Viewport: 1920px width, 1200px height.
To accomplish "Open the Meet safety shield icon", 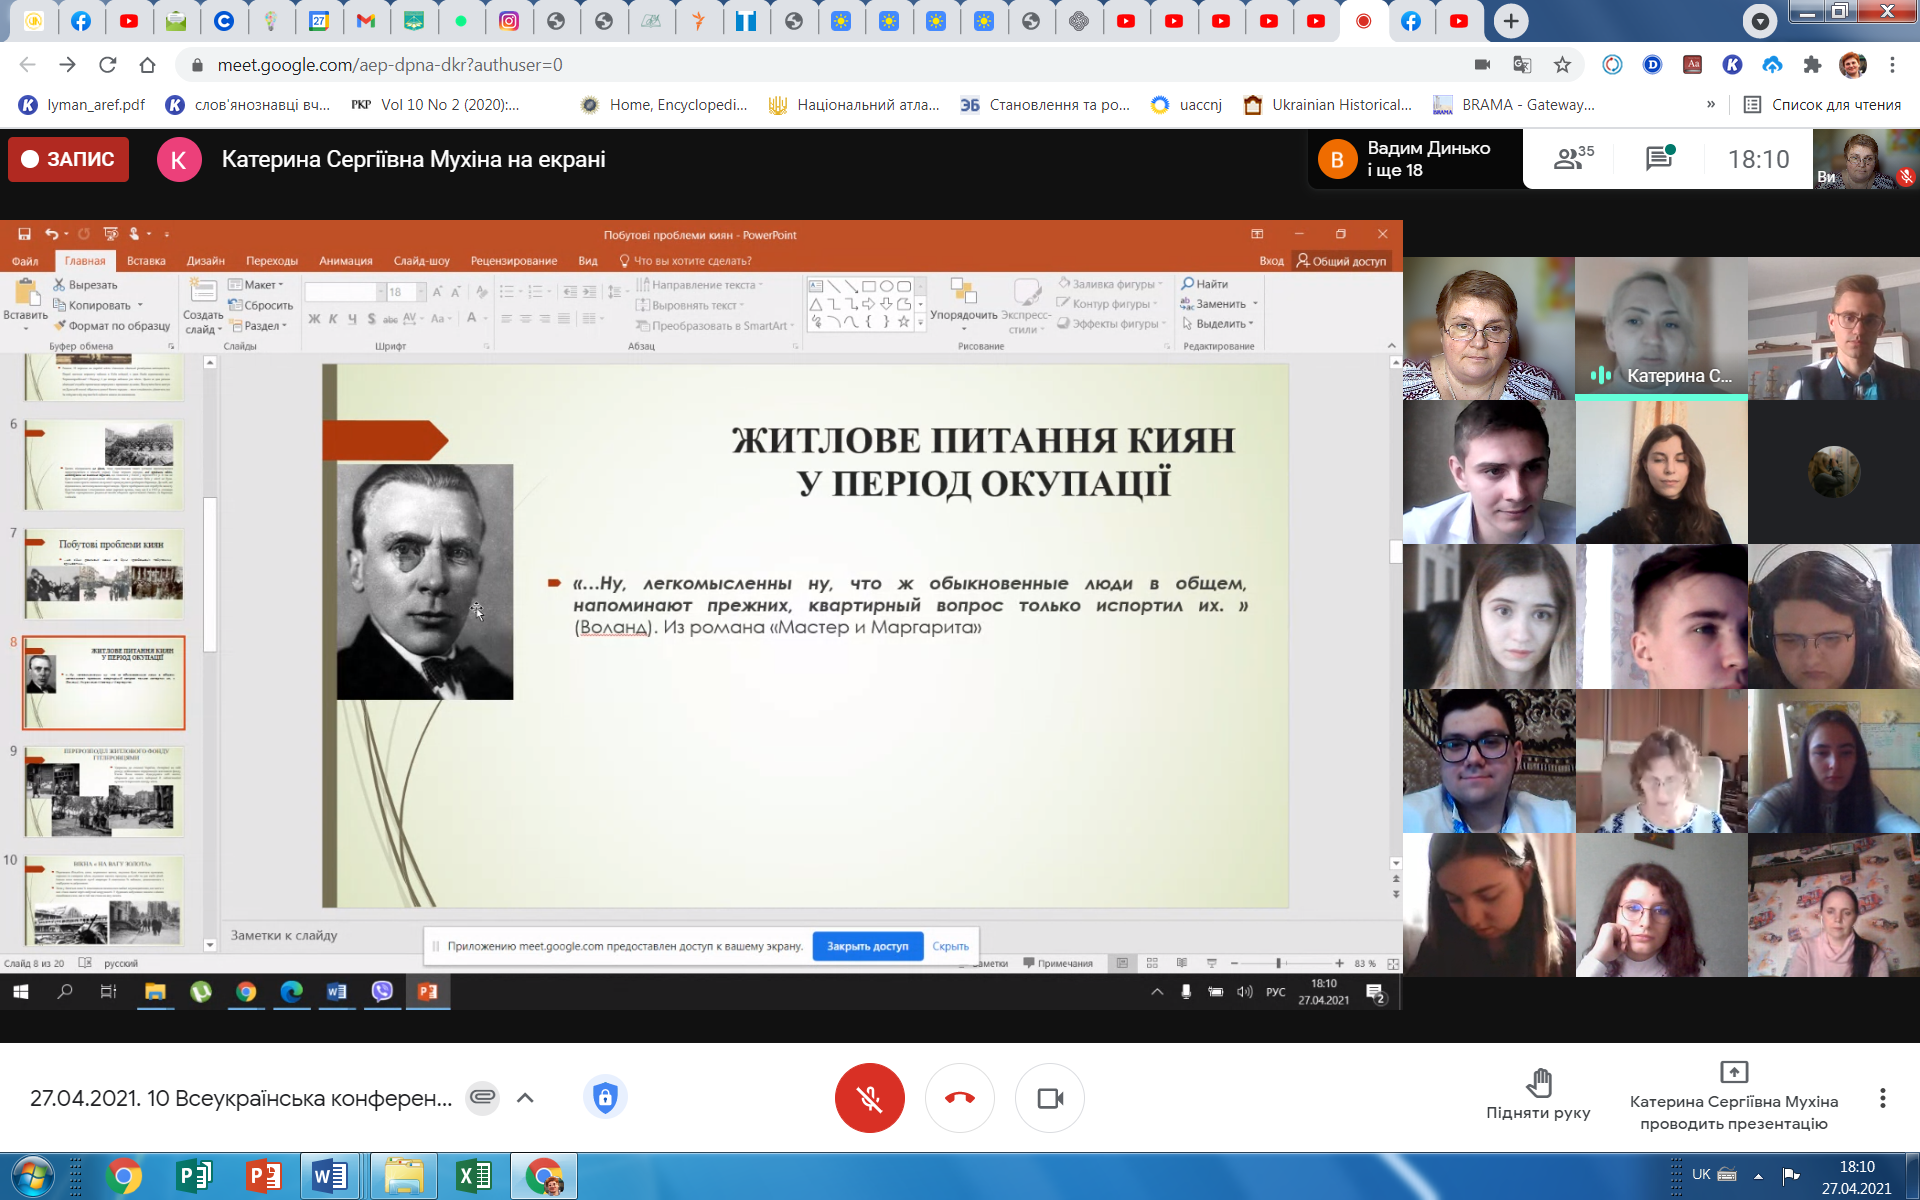I will pos(604,1097).
